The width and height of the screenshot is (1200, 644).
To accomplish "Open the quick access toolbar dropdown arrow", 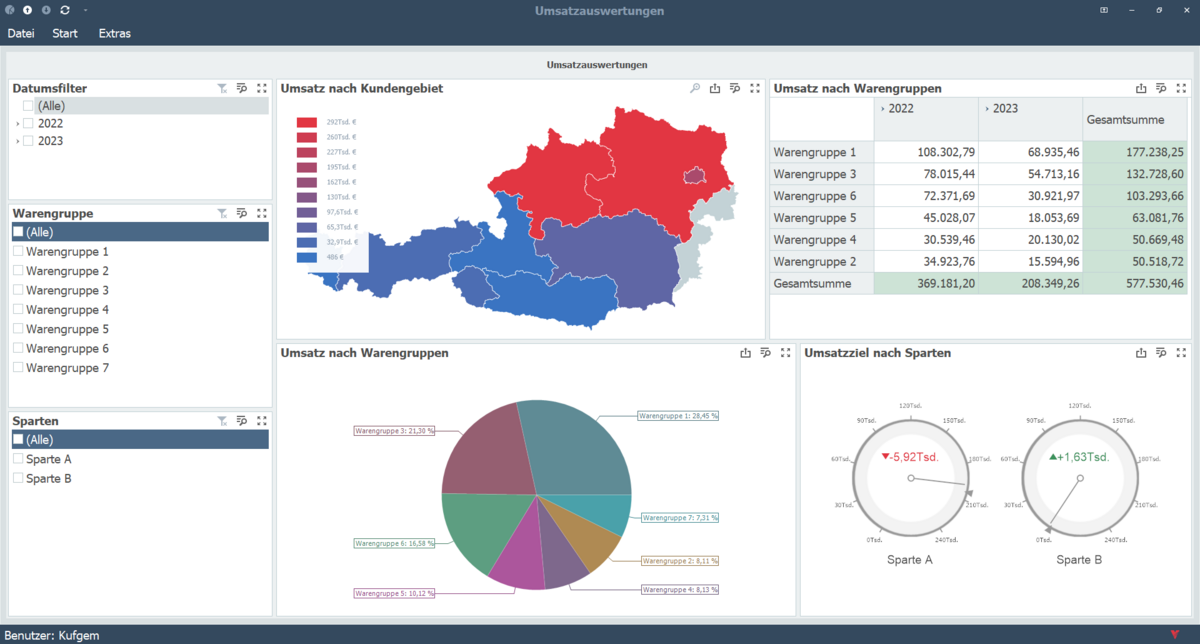I will tap(85, 10).
